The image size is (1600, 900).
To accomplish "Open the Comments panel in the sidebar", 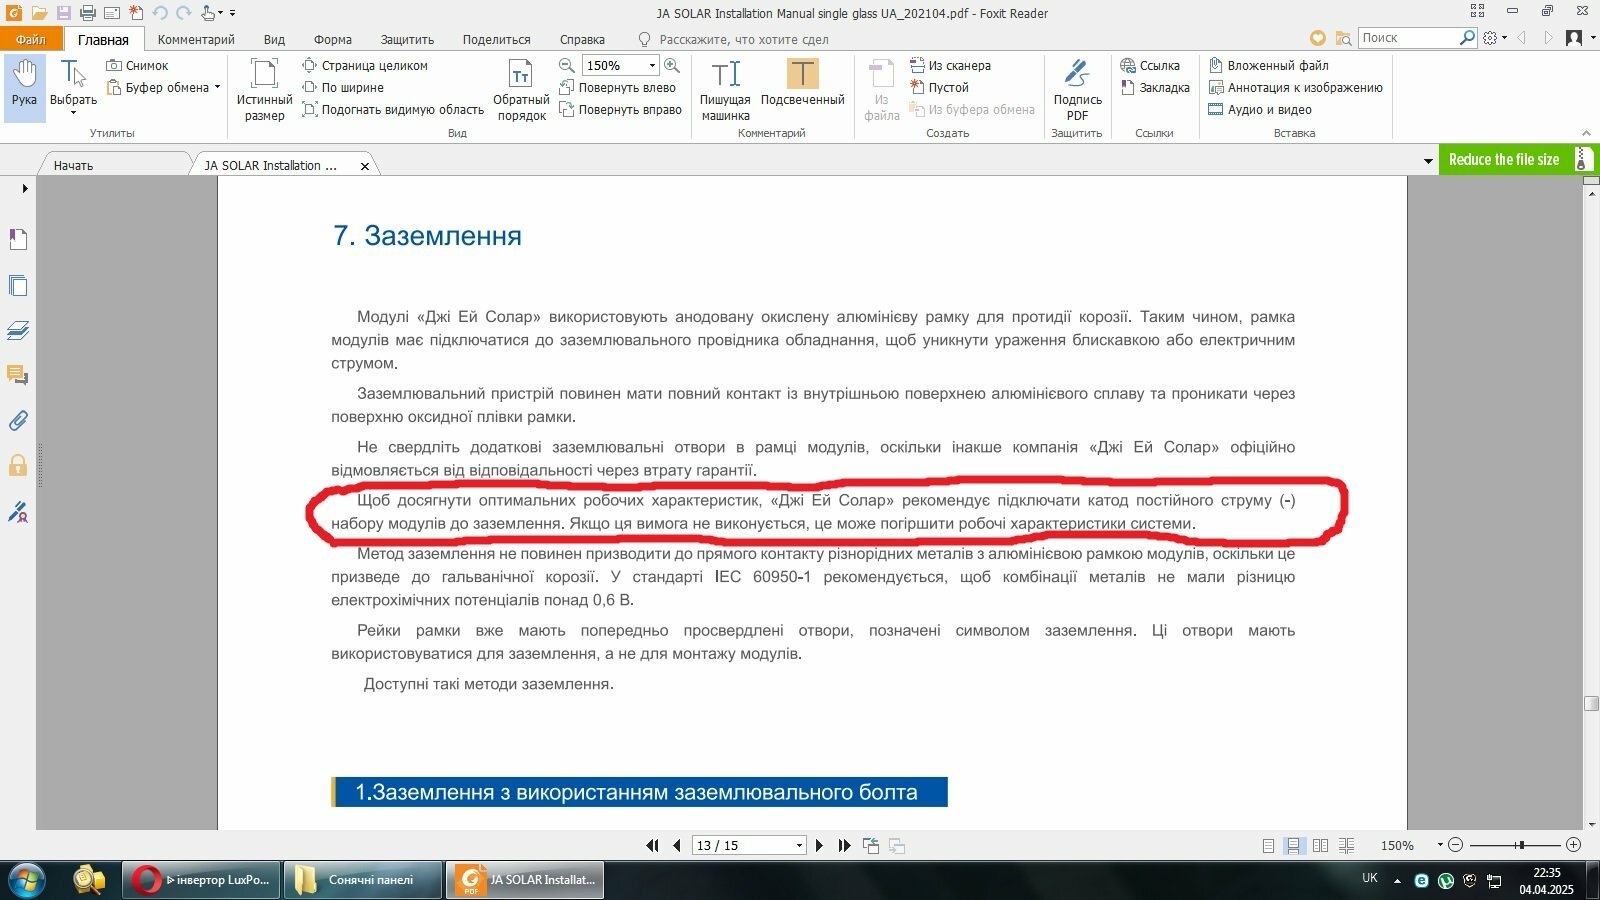I will click(18, 375).
